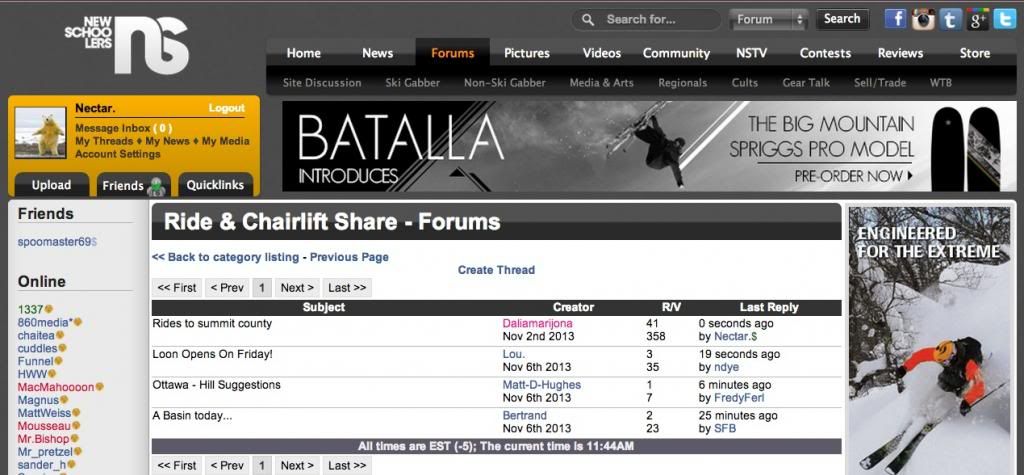Click the bottom Last >> pagination button

[347, 465]
